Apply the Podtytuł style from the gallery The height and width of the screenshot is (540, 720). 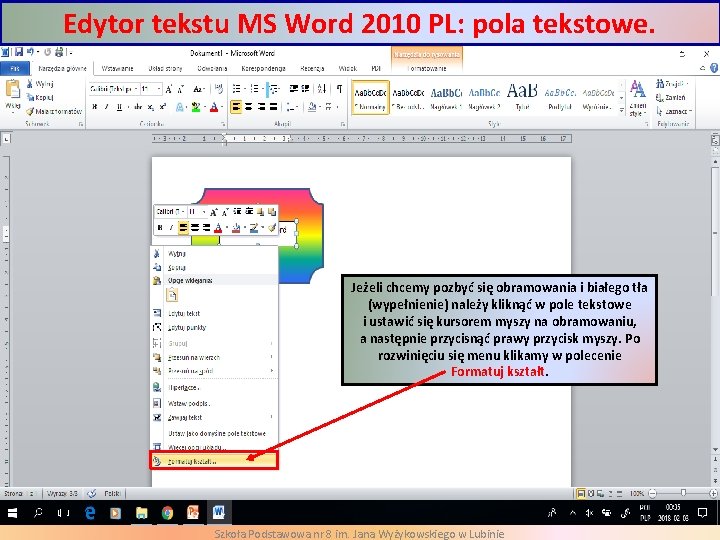point(560,97)
